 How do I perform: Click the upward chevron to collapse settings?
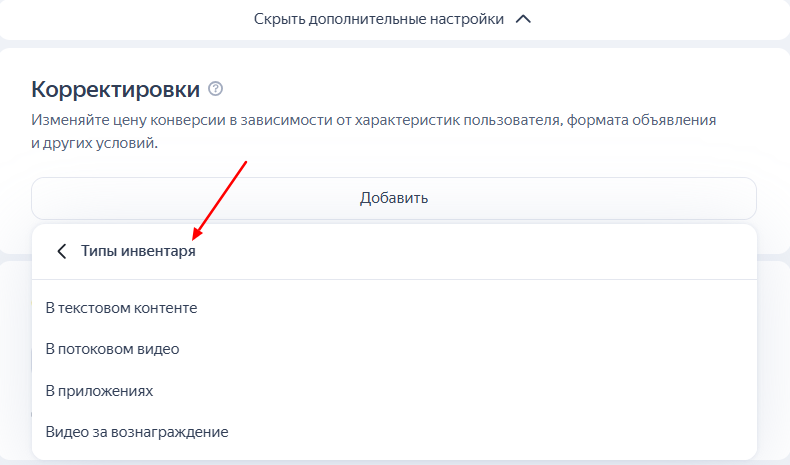pyautogui.click(x=522, y=19)
